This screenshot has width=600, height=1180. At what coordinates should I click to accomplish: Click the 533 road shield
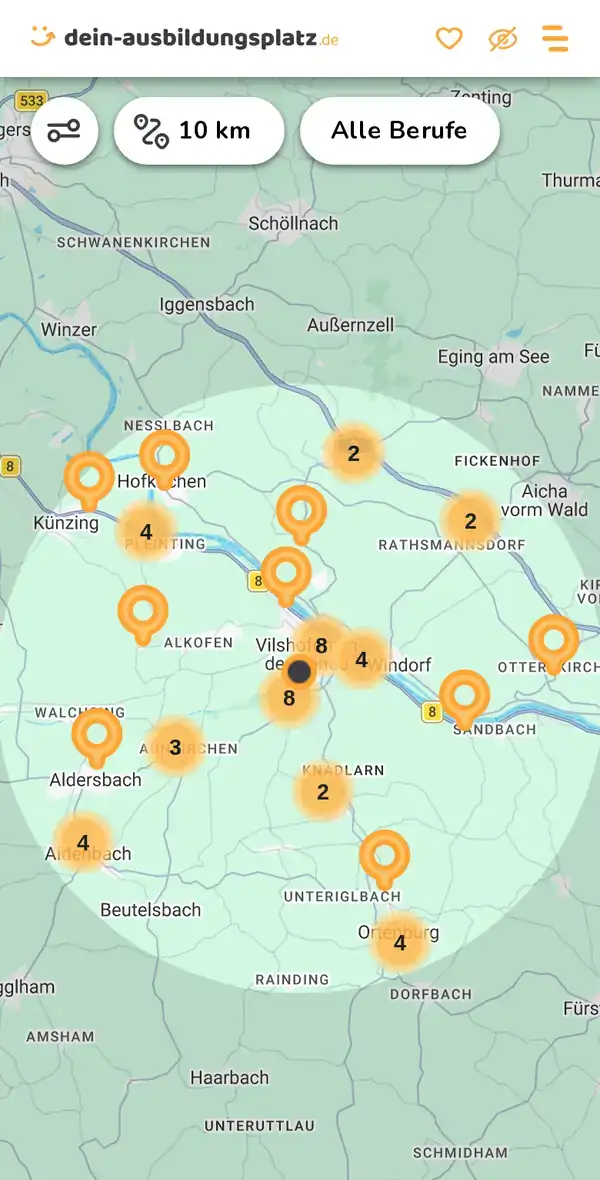[32, 100]
